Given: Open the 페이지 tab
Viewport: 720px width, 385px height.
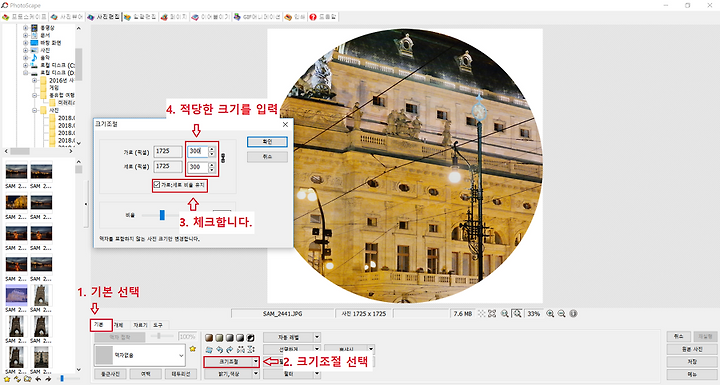Looking at the screenshot, I should click(x=174, y=17).
